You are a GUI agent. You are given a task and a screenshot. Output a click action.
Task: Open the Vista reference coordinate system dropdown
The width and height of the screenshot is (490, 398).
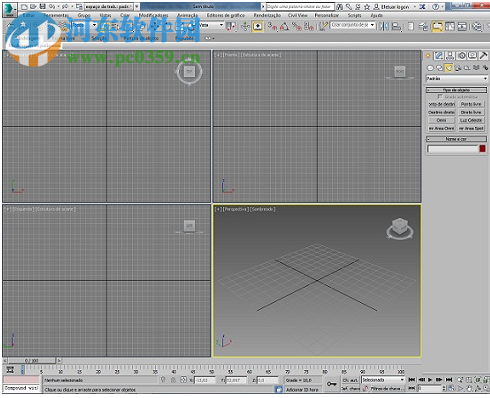tap(211, 25)
